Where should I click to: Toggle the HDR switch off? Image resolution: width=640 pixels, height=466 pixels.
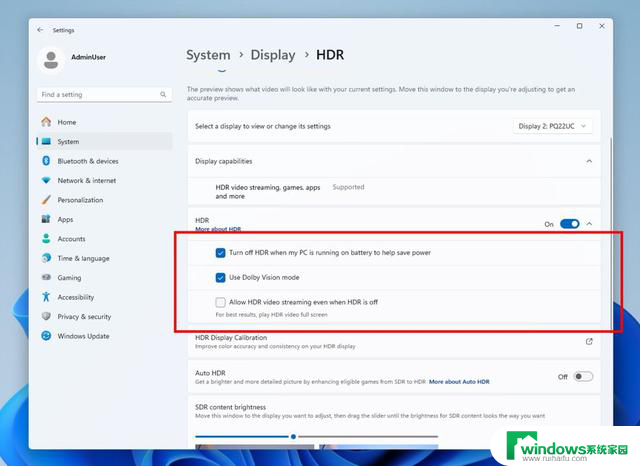(570, 224)
